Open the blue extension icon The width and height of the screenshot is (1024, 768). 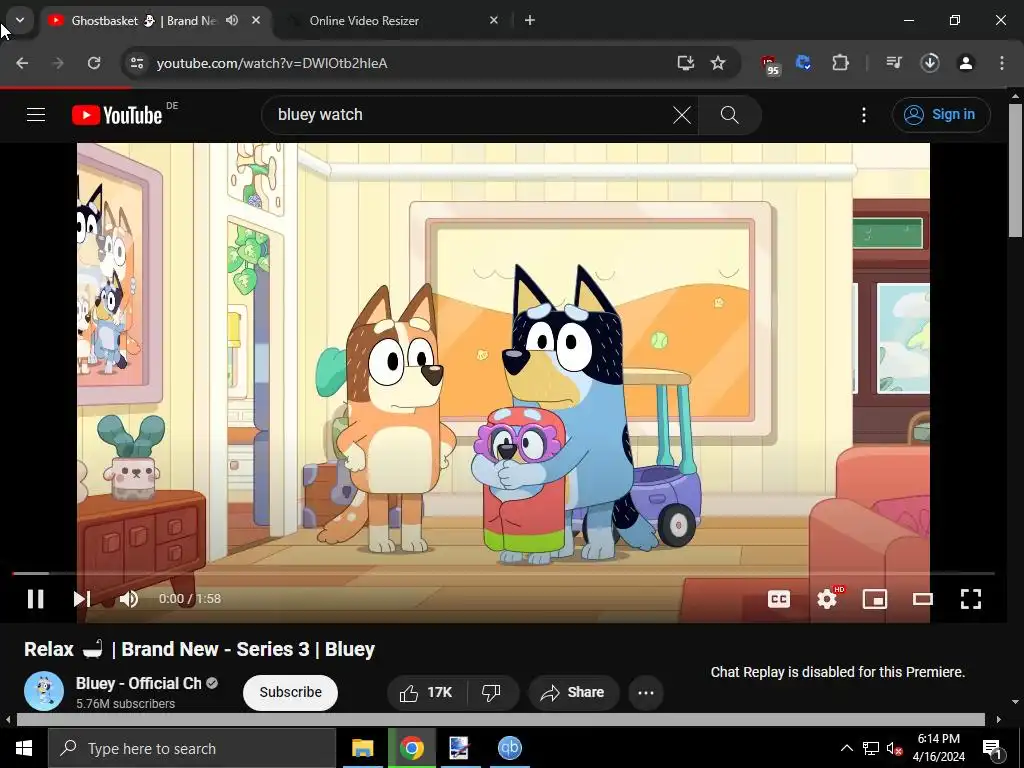(x=803, y=63)
